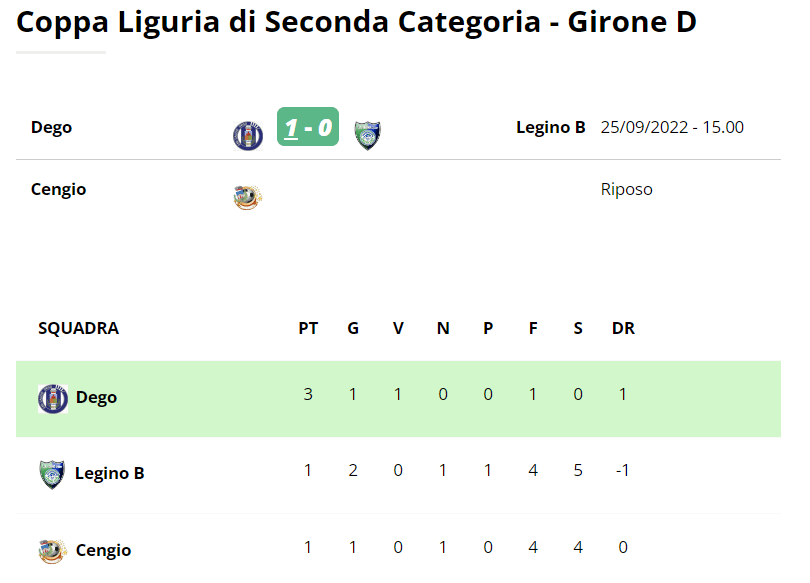Open Cengio team name in rest row

58,190
